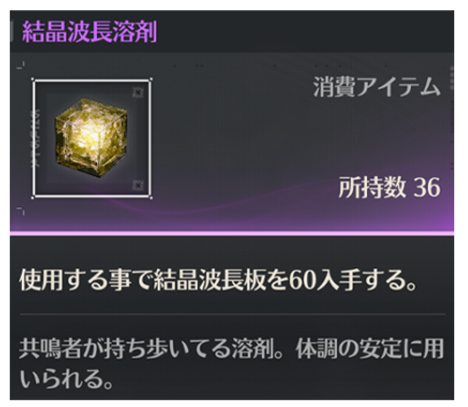Click the last flavor text line いられる。

(x=66, y=379)
